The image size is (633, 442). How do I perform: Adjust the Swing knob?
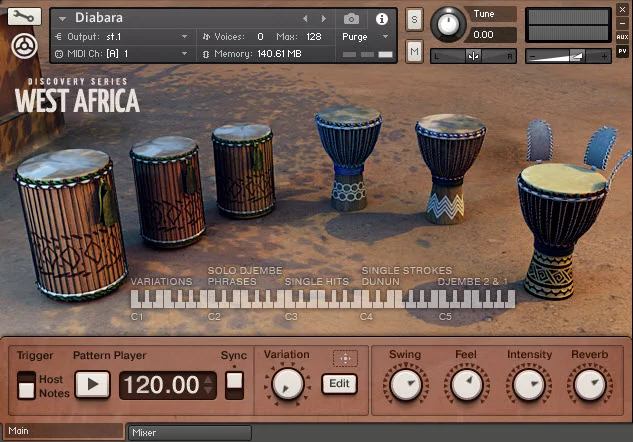(x=405, y=385)
